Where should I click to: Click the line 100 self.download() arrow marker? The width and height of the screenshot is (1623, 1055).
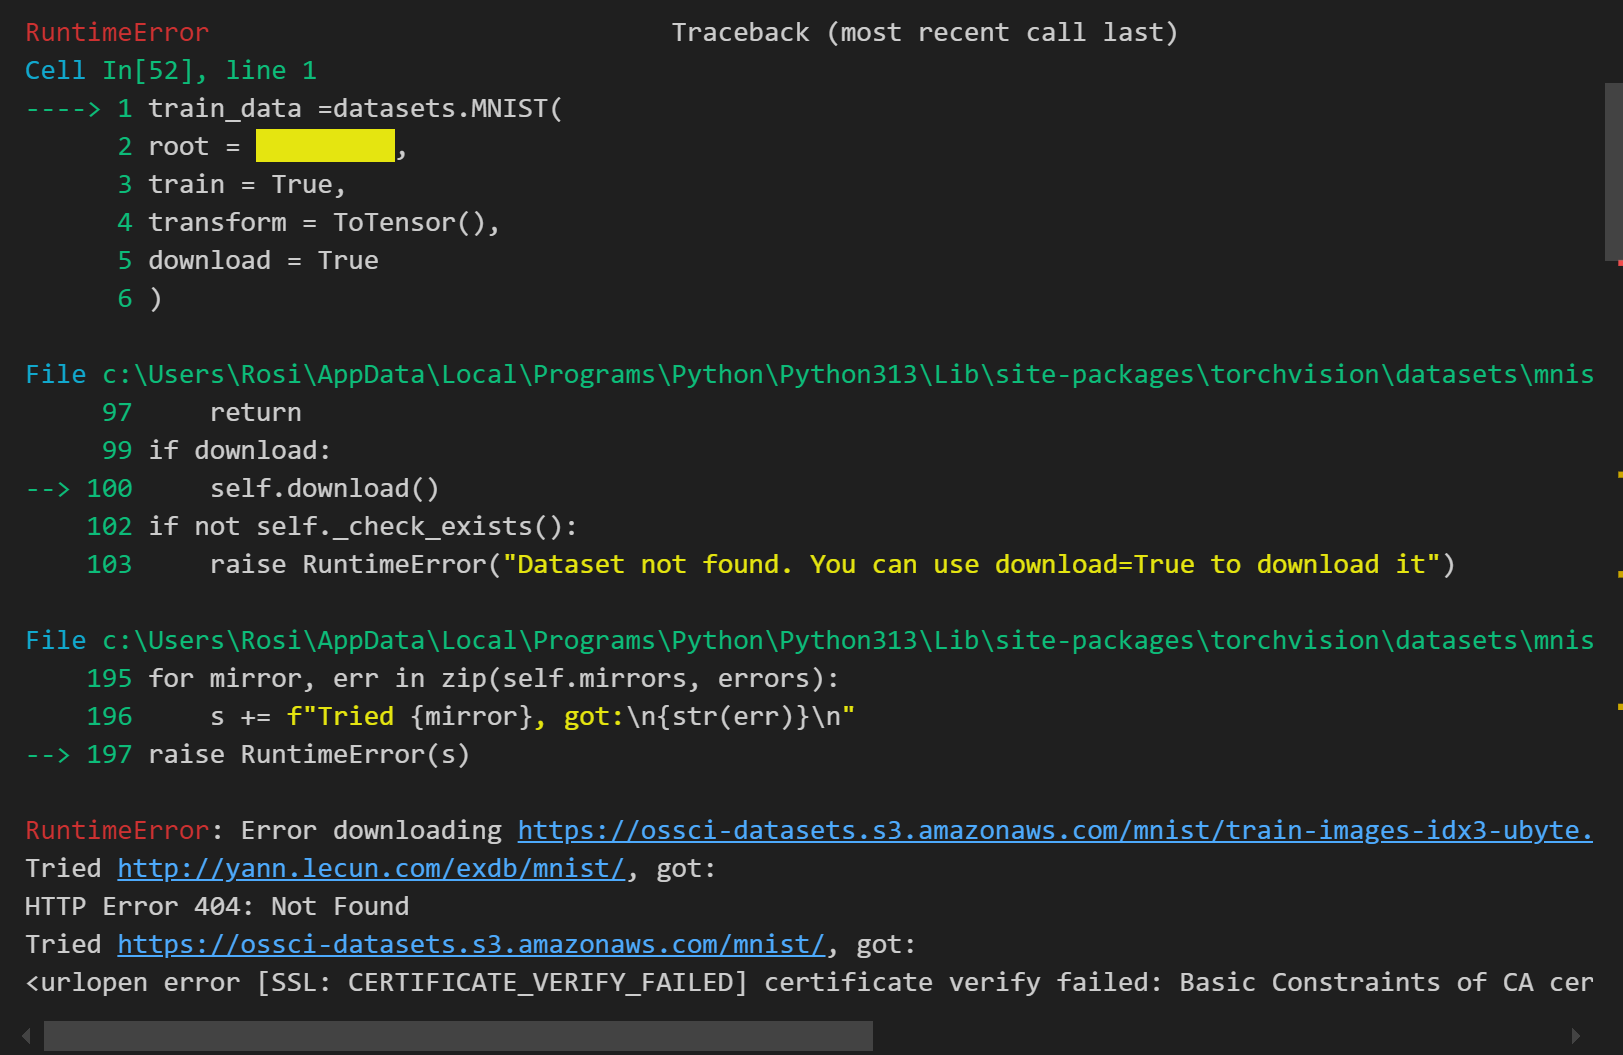coord(47,489)
